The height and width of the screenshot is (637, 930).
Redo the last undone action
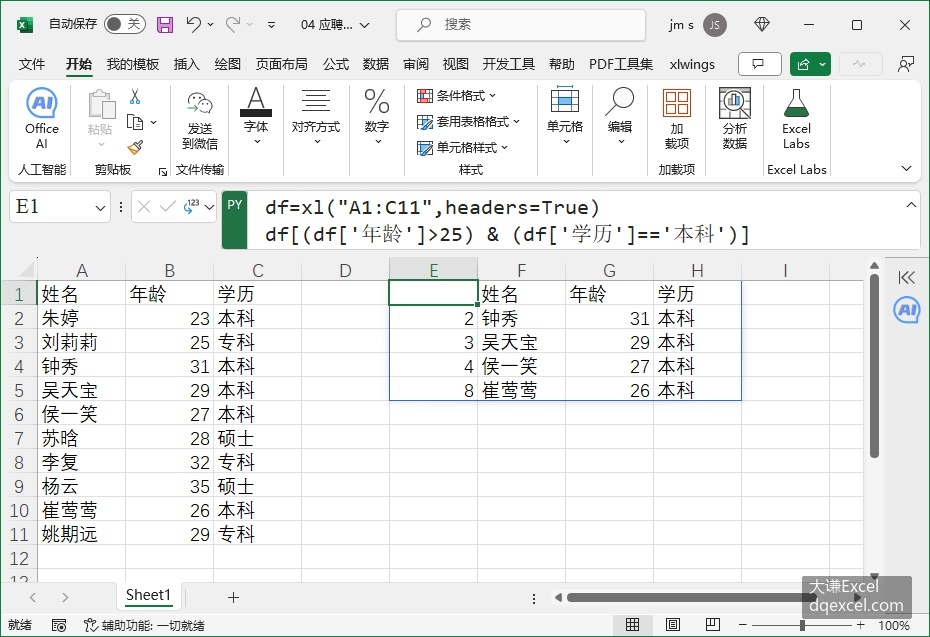[232, 24]
